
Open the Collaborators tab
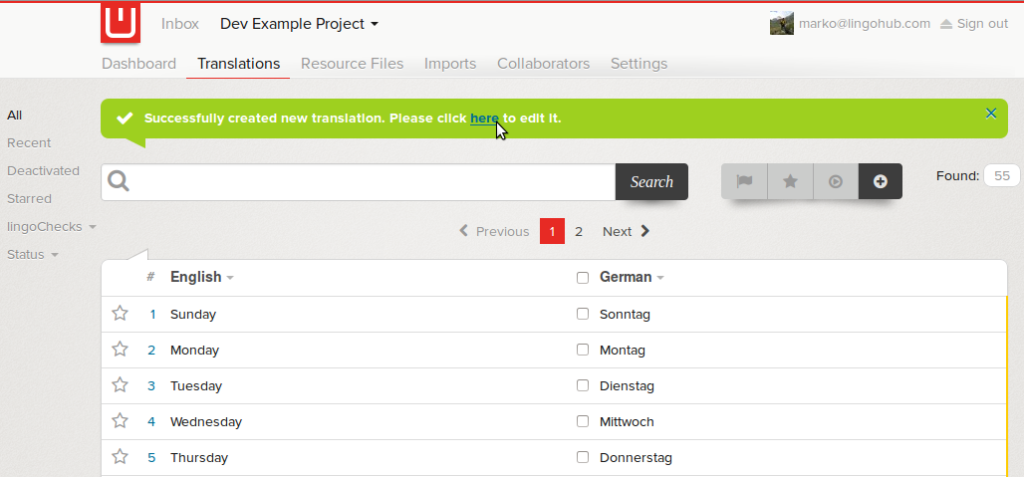[x=543, y=63]
